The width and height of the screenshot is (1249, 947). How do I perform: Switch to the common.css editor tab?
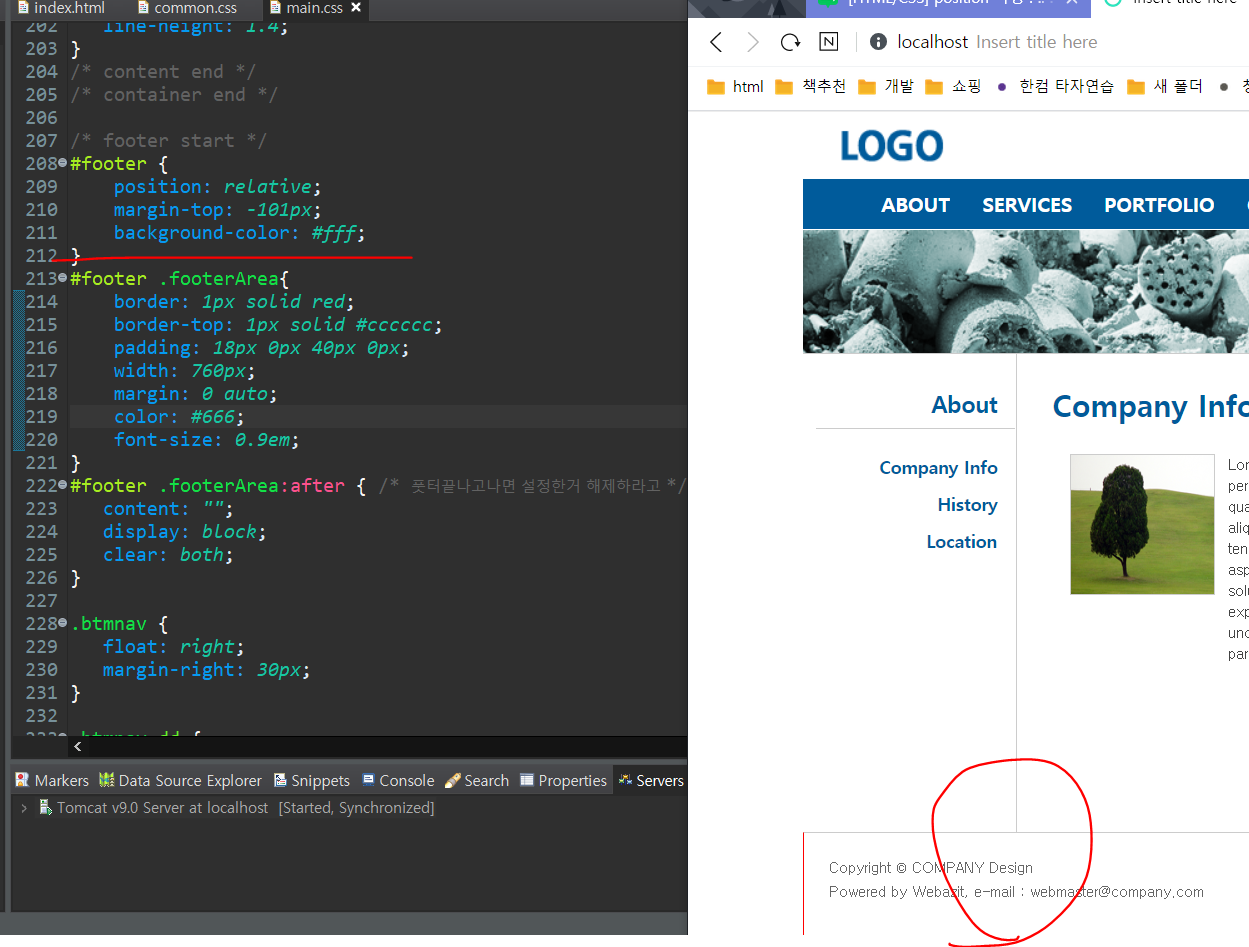coord(188,9)
